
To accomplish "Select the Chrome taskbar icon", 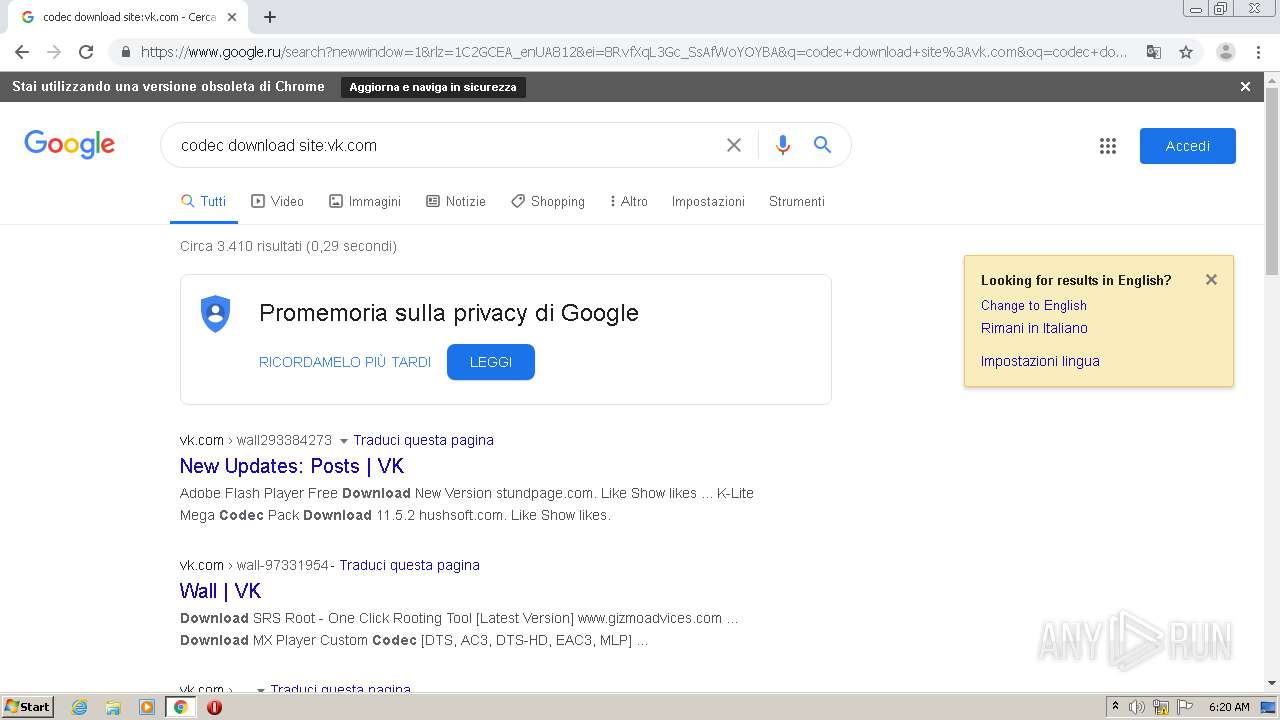I will [180, 707].
